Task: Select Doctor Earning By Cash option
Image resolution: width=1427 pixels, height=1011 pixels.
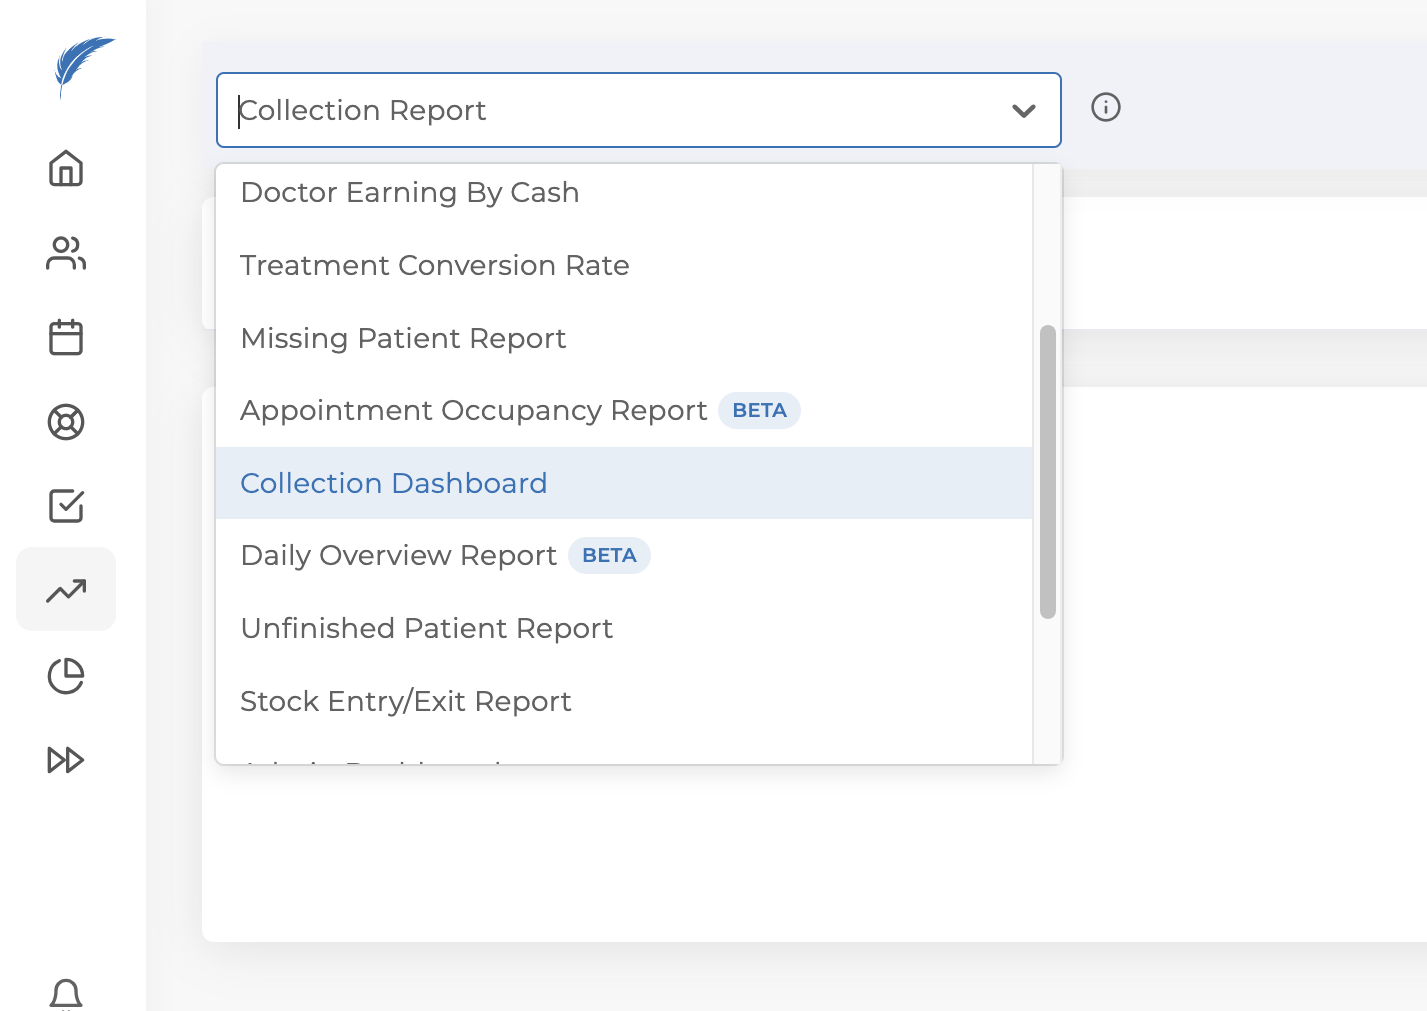Action: tap(410, 192)
